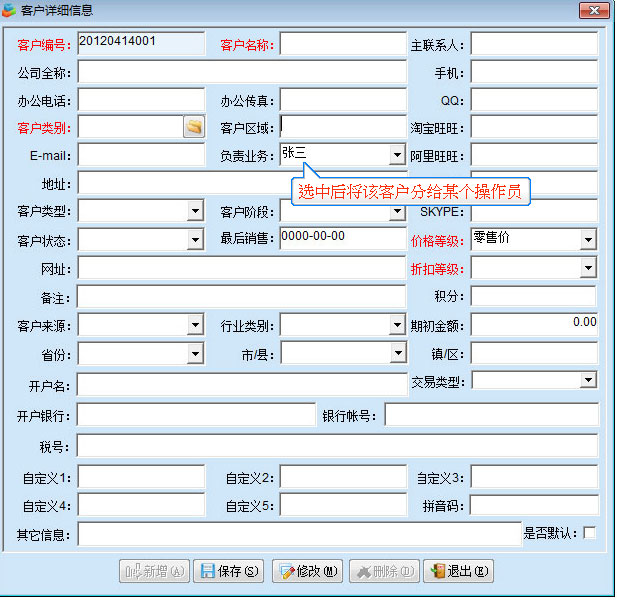Expand the 客户类型 dropdown list
The width and height of the screenshot is (617, 602).
[x=195, y=212]
